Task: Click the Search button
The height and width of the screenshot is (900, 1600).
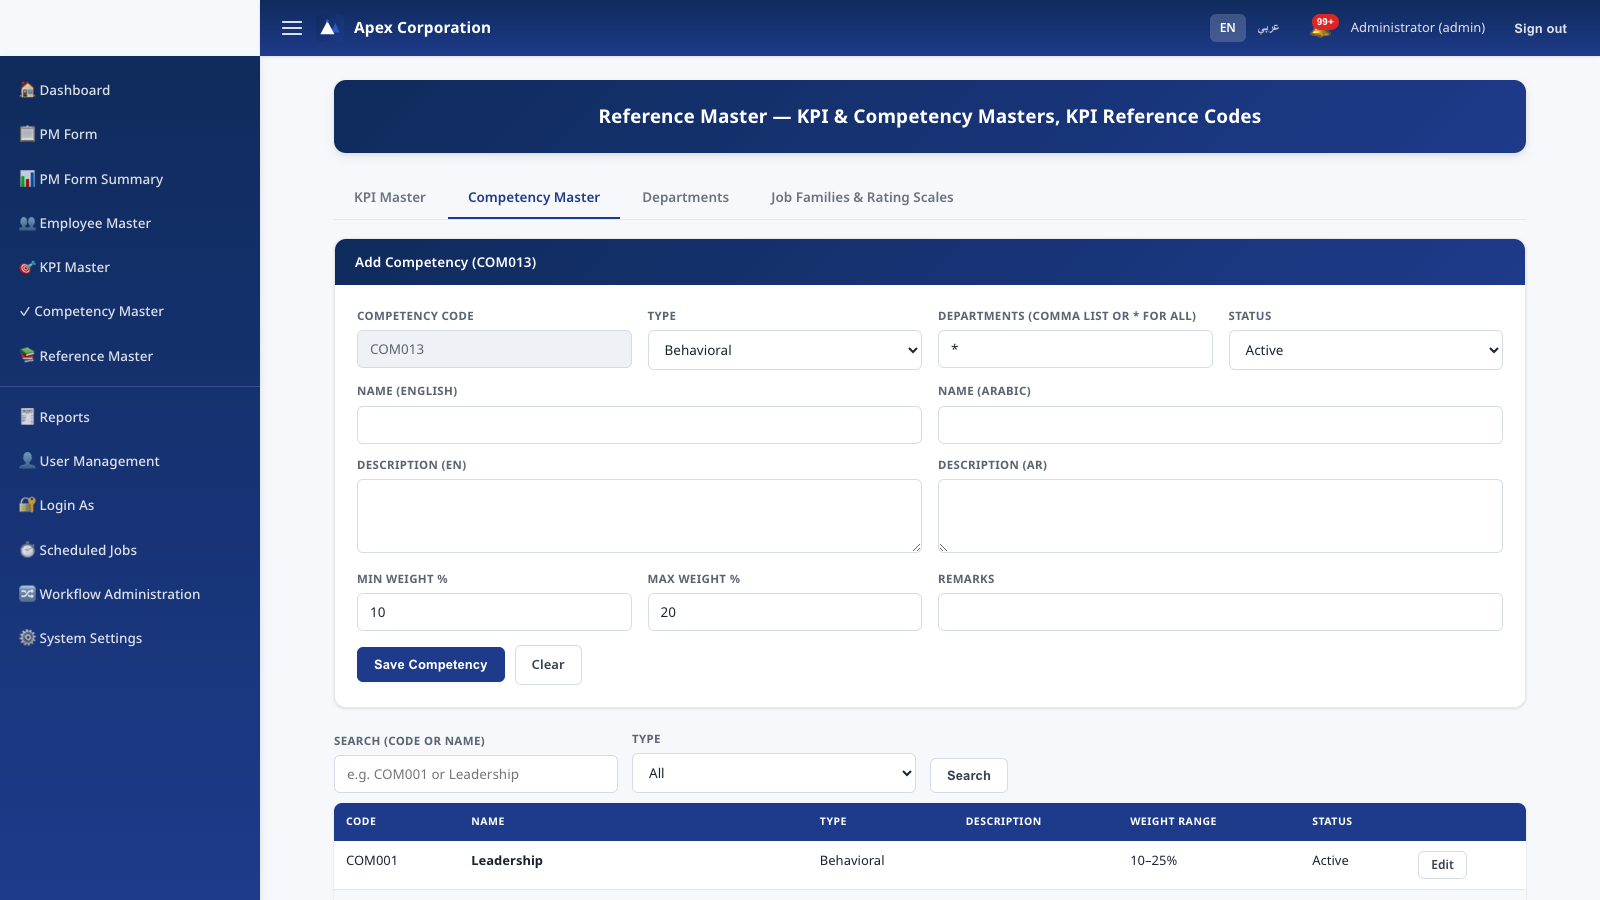Action: pos(969,775)
